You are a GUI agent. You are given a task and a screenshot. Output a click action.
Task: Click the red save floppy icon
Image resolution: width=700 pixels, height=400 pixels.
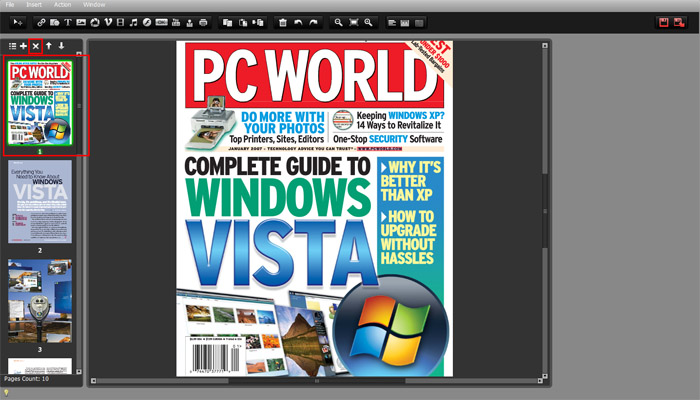click(x=664, y=22)
